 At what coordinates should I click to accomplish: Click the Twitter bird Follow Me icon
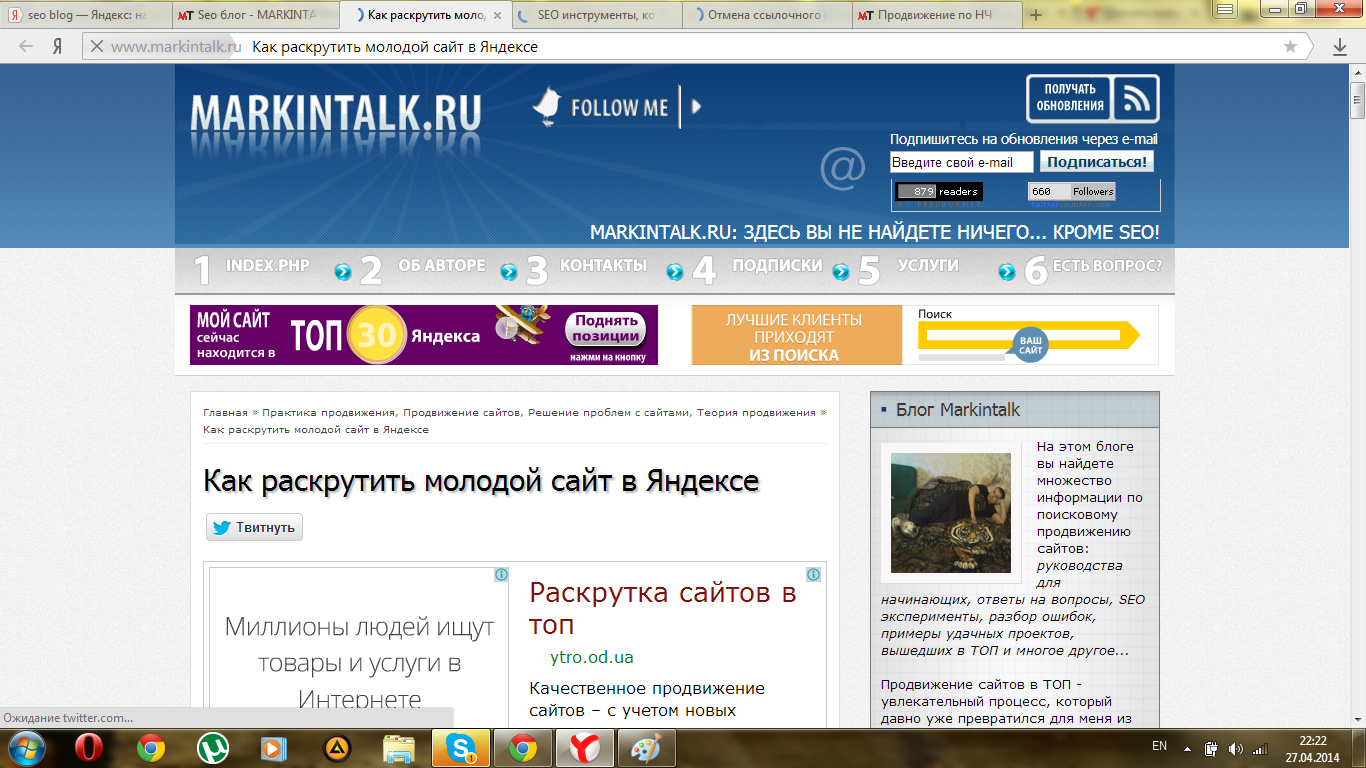pyautogui.click(x=546, y=106)
